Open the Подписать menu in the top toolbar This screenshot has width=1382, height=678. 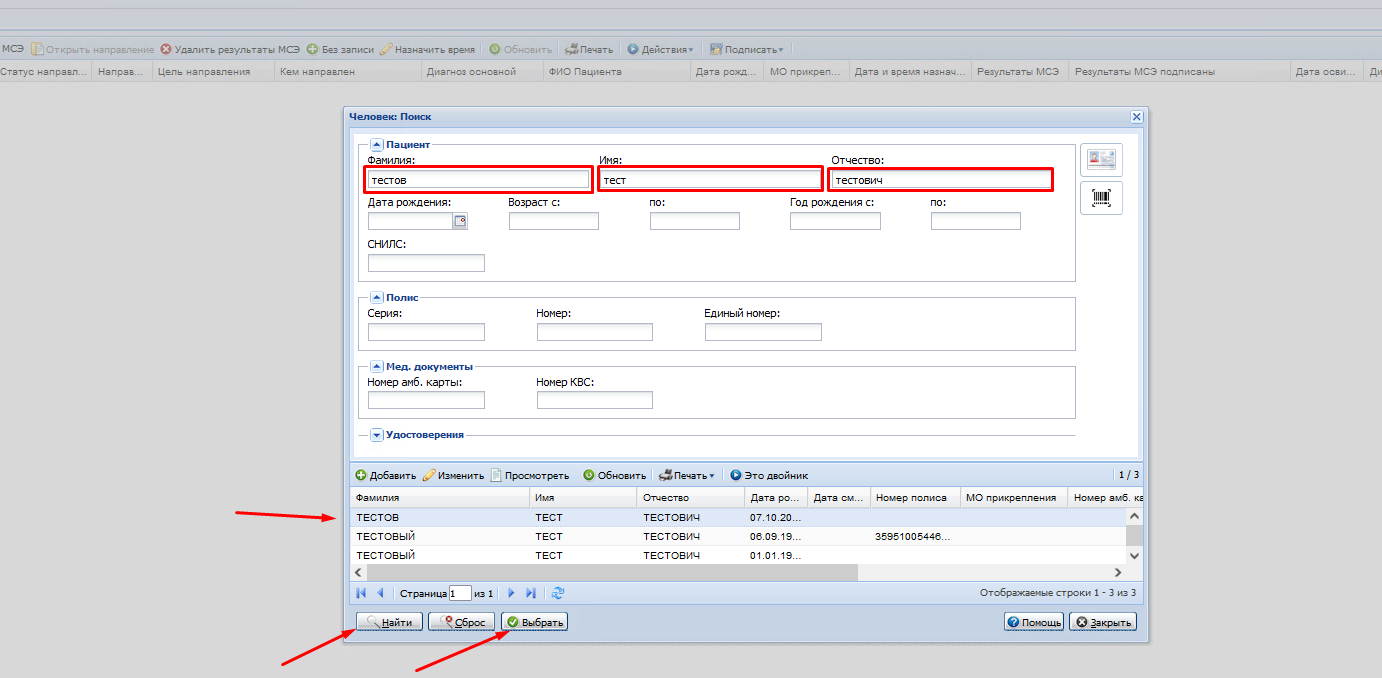tap(746, 49)
